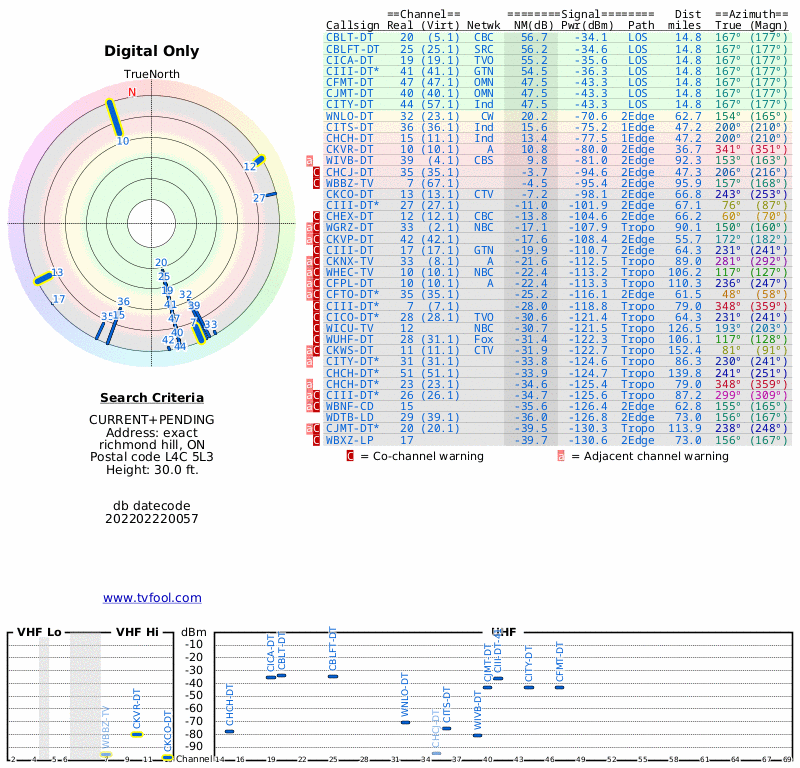Open the www.tvfool.com link
Screen dimensions: 800x768
tap(152, 598)
